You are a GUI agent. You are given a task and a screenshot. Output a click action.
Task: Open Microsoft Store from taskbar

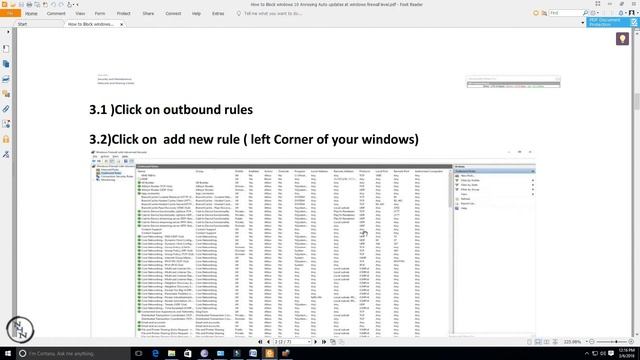pyautogui.click(x=188, y=353)
